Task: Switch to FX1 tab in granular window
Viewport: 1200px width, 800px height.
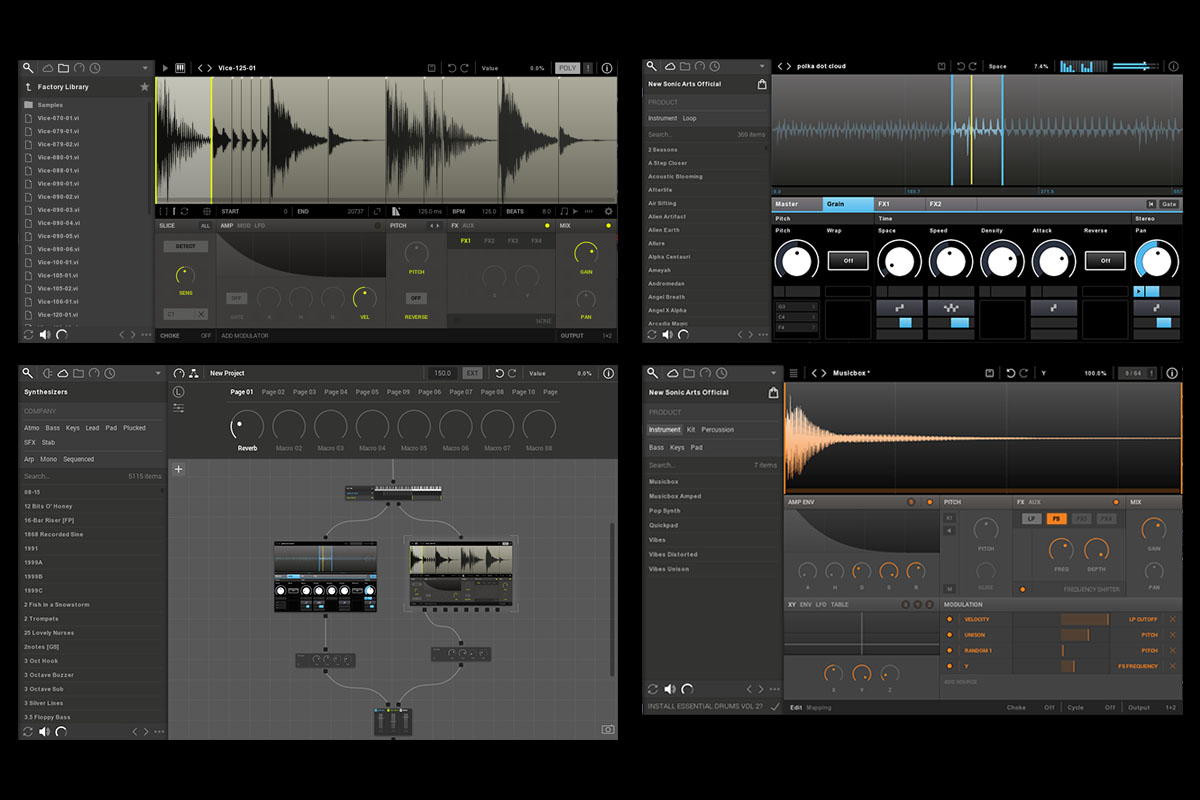Action: tap(899, 204)
